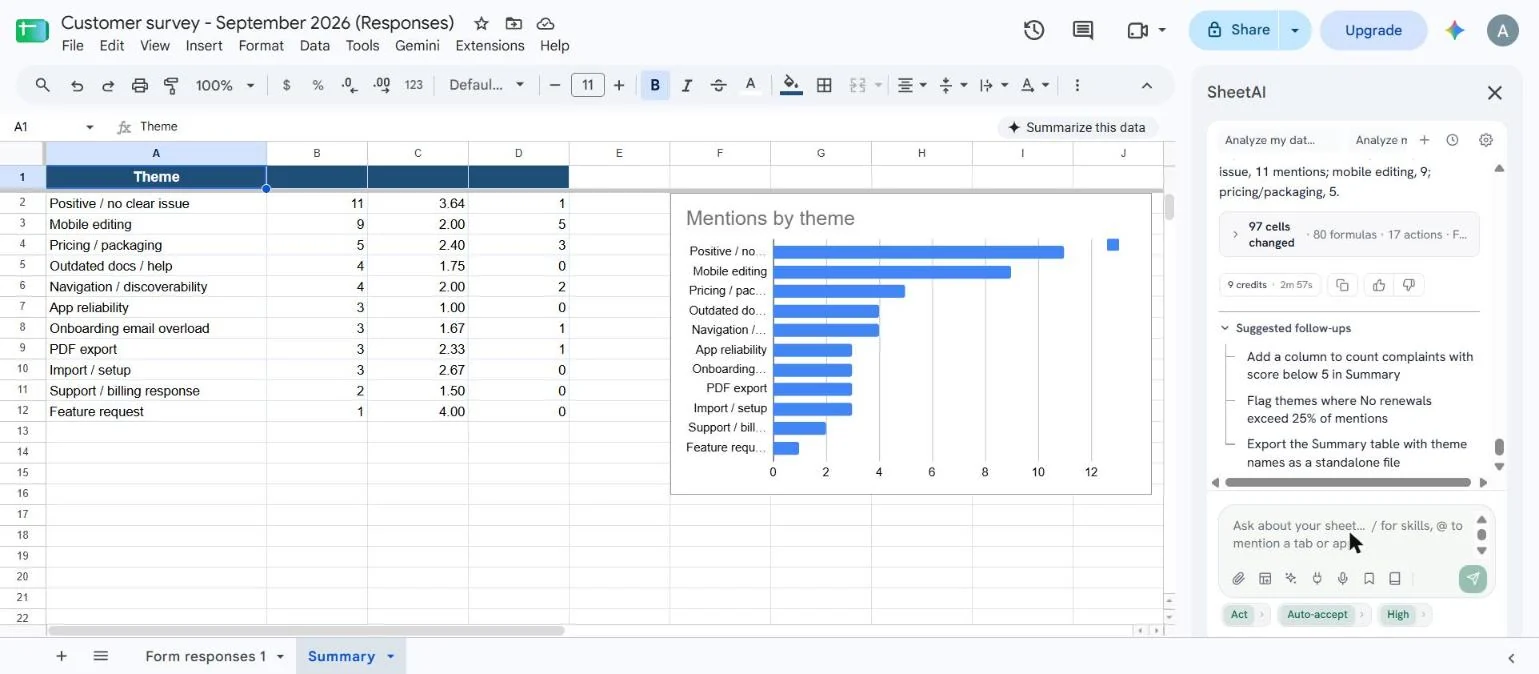Open the Extensions menu
1539x674 pixels.
click(490, 45)
